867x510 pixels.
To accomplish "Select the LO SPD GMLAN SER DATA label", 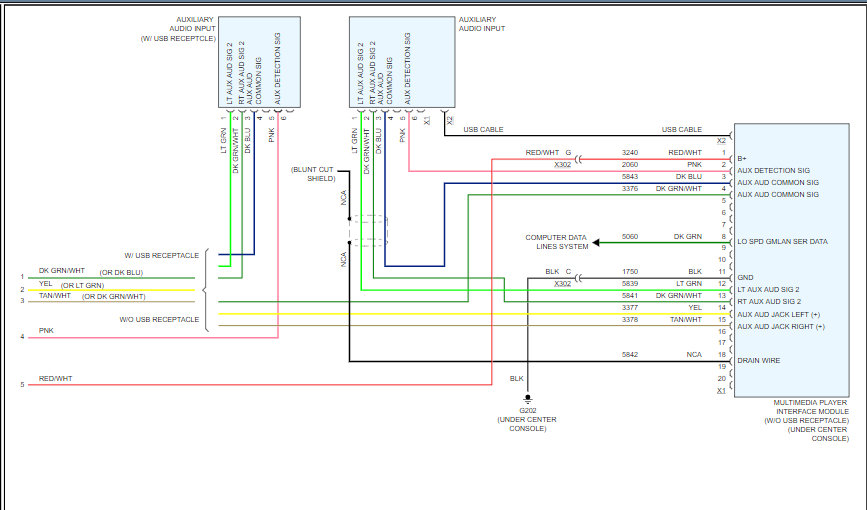I will click(x=782, y=242).
